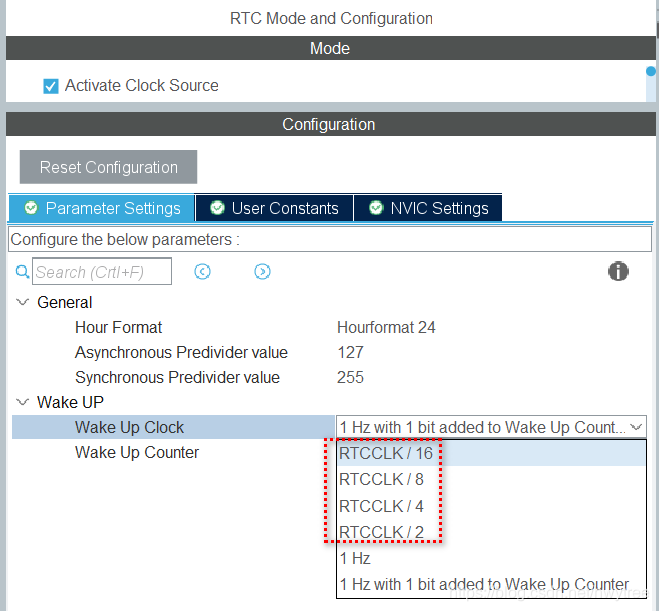The height and width of the screenshot is (611, 659).
Task: Click the Configuration section header
Action: pyautogui.click(x=330, y=124)
